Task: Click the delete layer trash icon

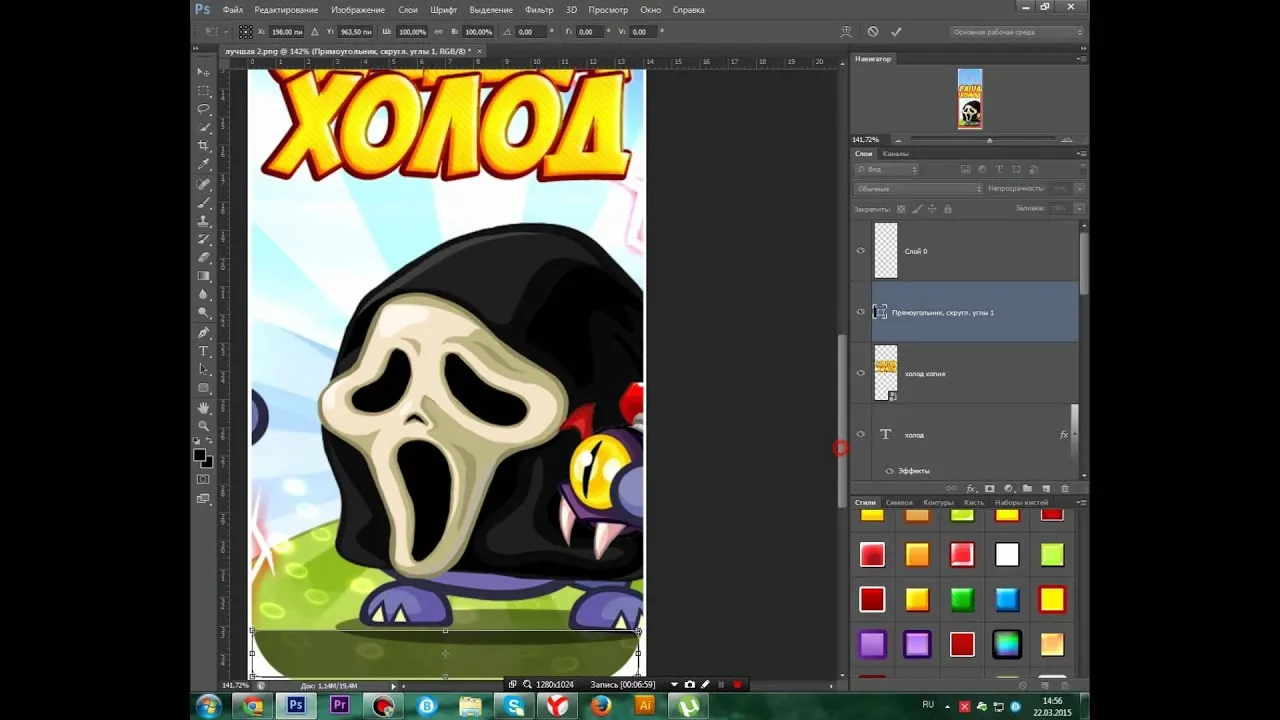Action: [1064, 488]
